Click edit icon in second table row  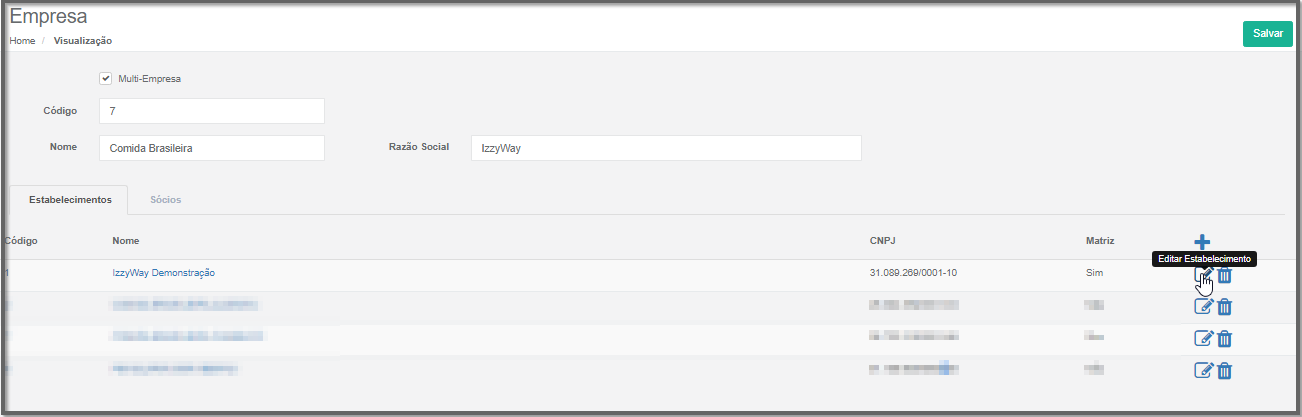(x=1204, y=306)
